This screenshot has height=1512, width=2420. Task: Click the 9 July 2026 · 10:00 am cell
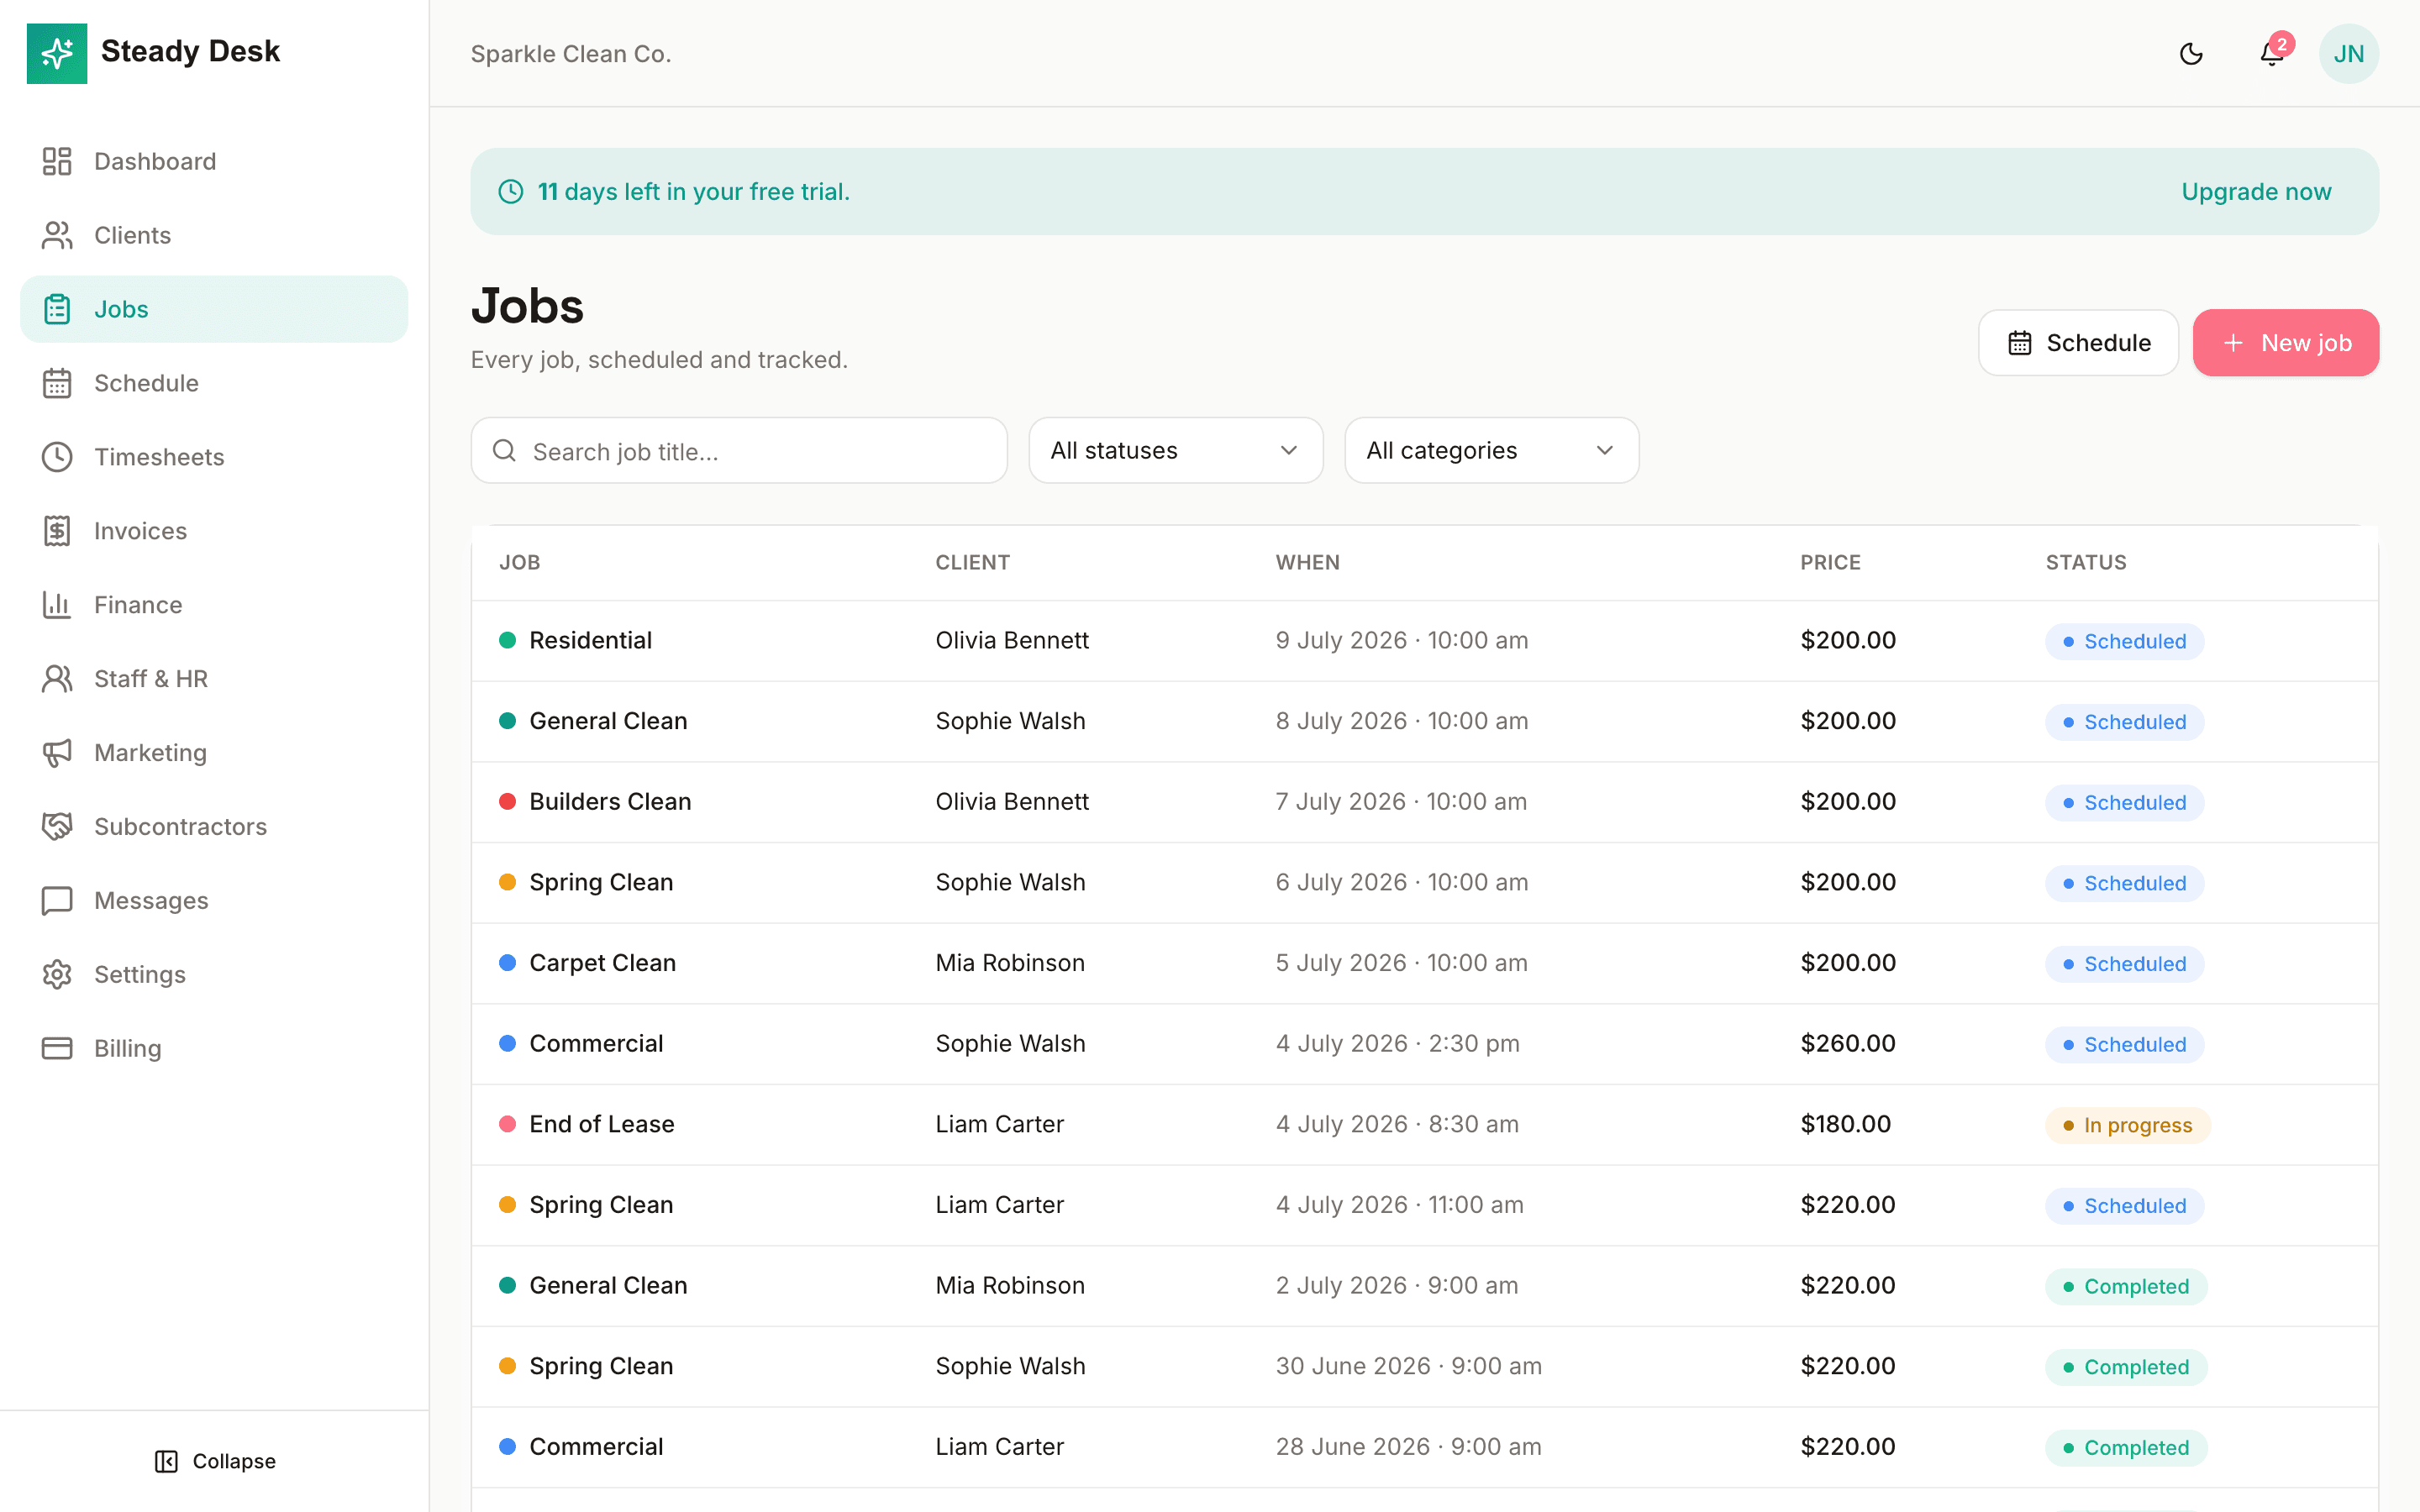coord(1401,640)
